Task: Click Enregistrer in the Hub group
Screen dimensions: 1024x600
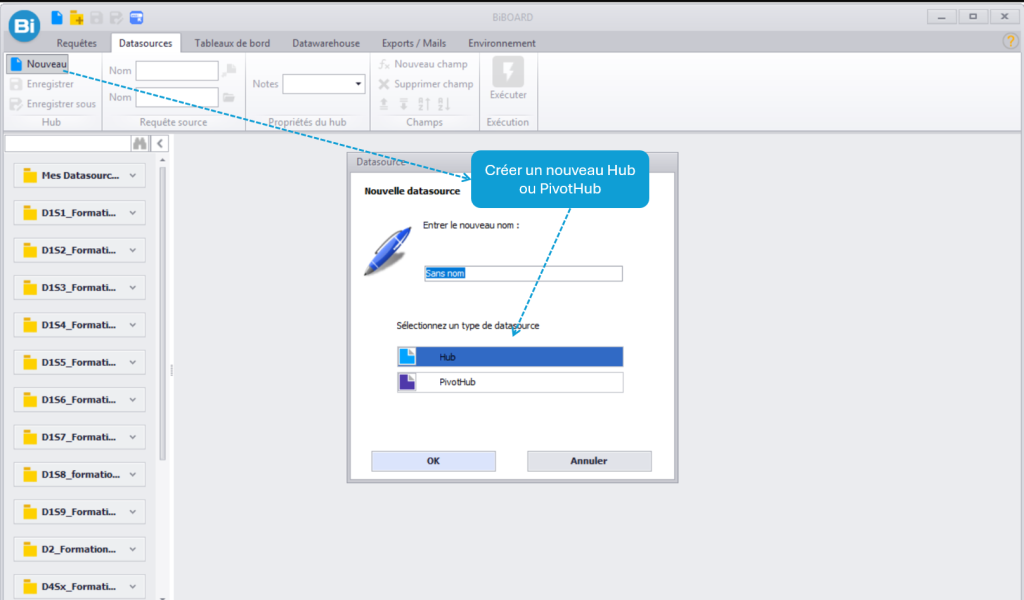Action: (42, 84)
